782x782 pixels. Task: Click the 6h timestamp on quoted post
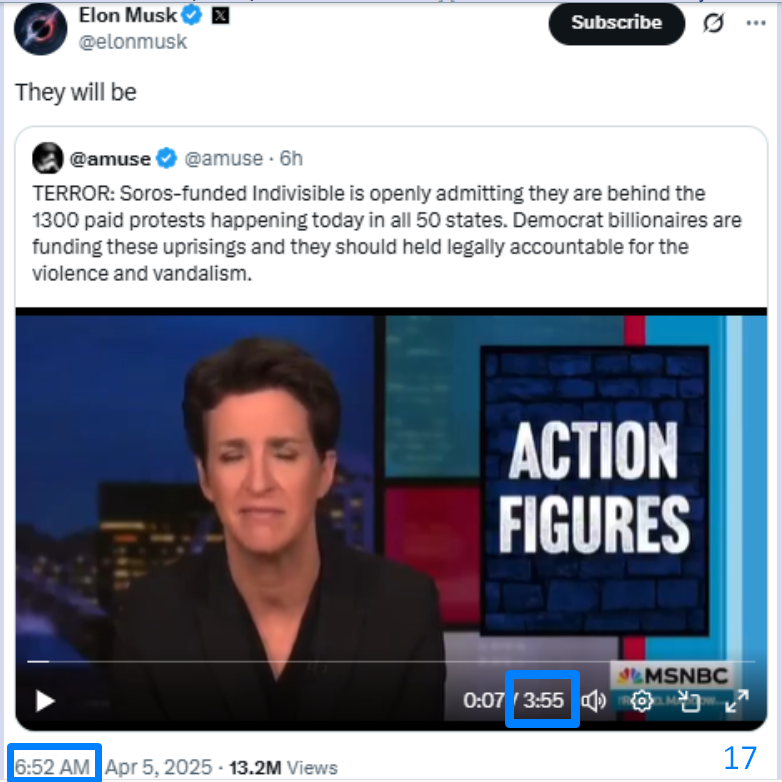click(291, 159)
